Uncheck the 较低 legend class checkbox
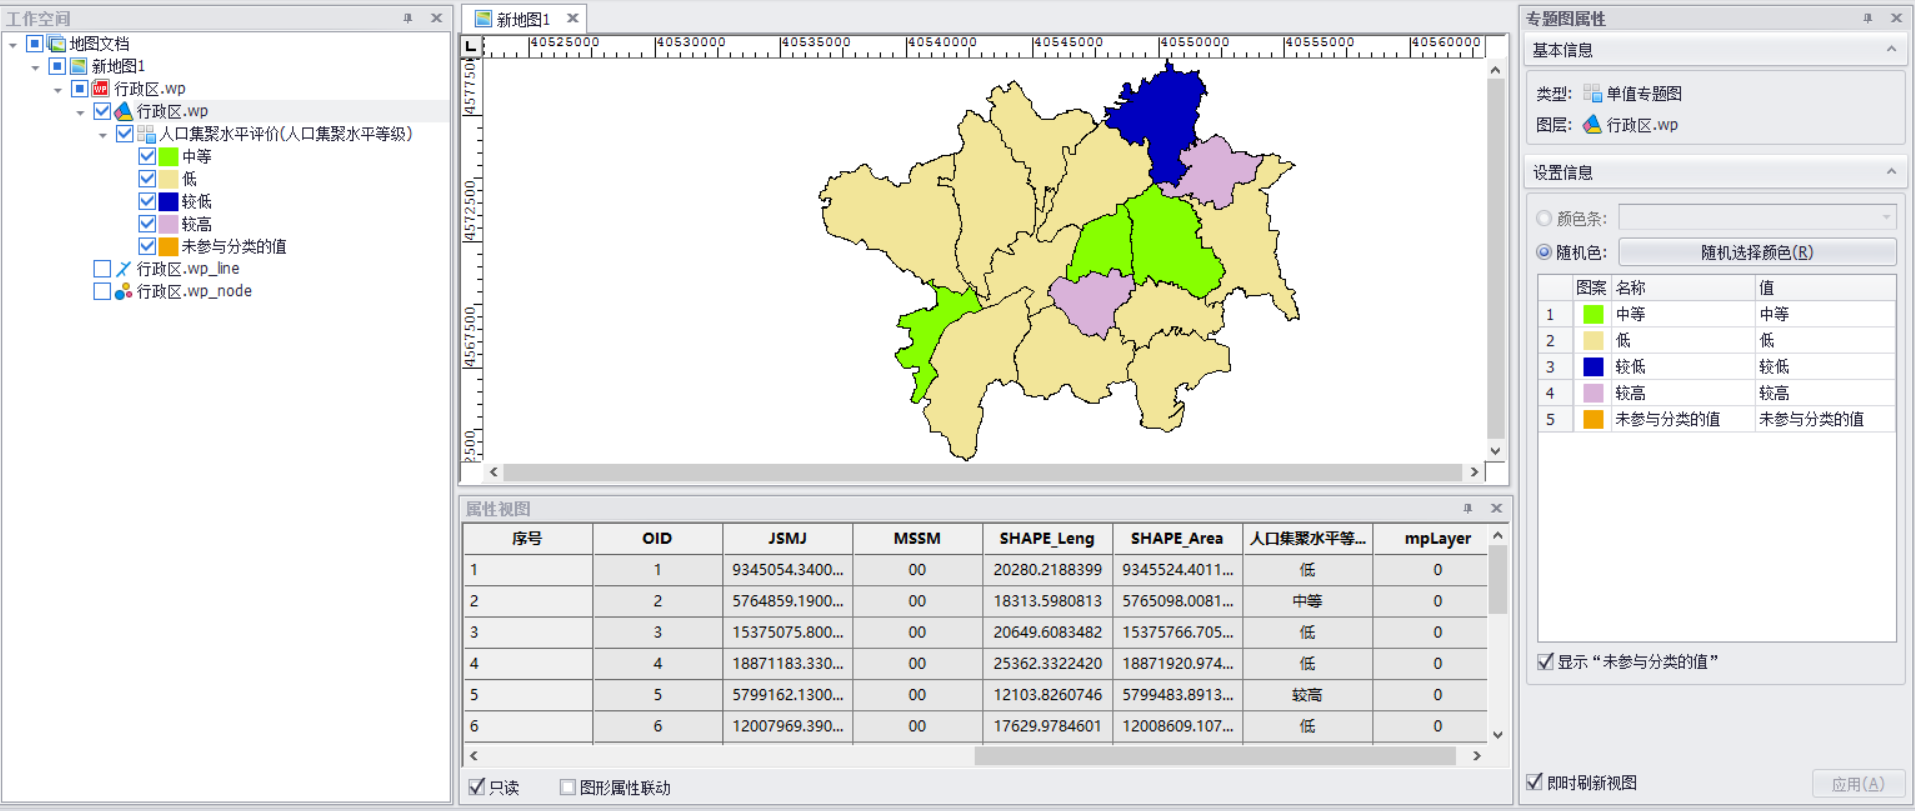This screenshot has height=811, width=1915. click(147, 201)
